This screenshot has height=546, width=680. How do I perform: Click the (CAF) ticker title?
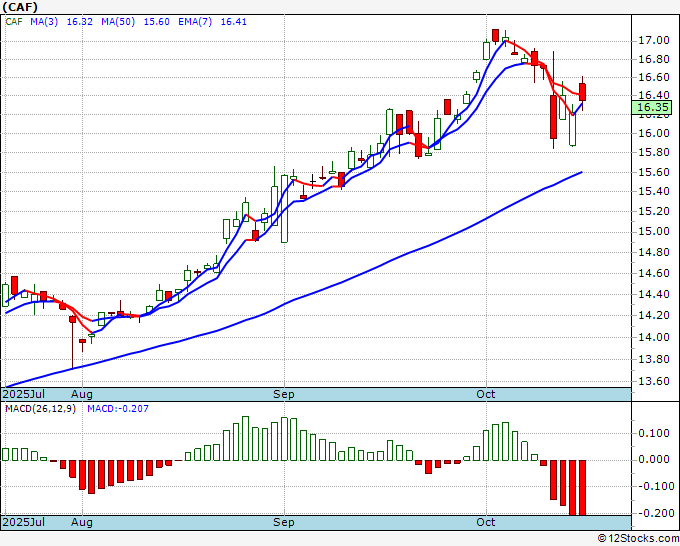[x=20, y=7]
